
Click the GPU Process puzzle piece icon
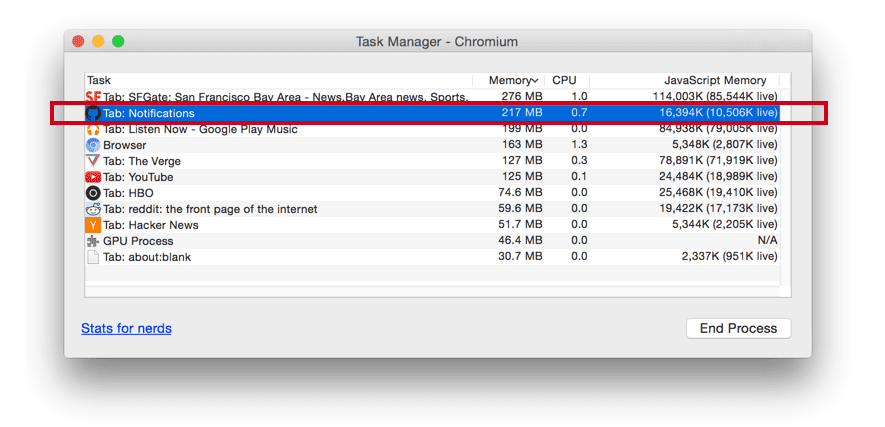pyautogui.click(x=93, y=241)
